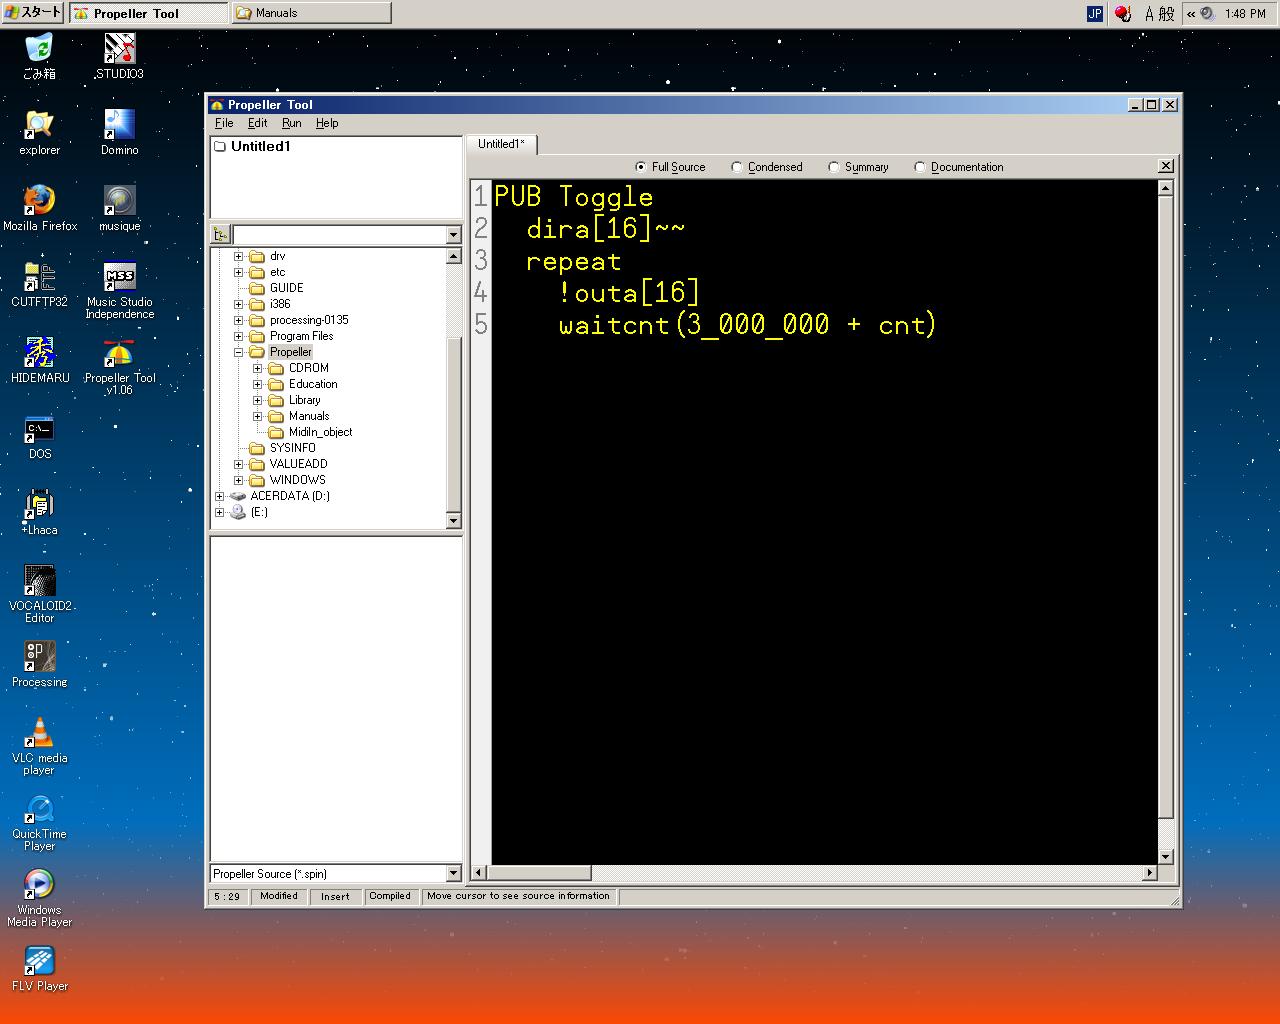Select the Full Source view radio button
1280x1024 pixels.
(641, 167)
